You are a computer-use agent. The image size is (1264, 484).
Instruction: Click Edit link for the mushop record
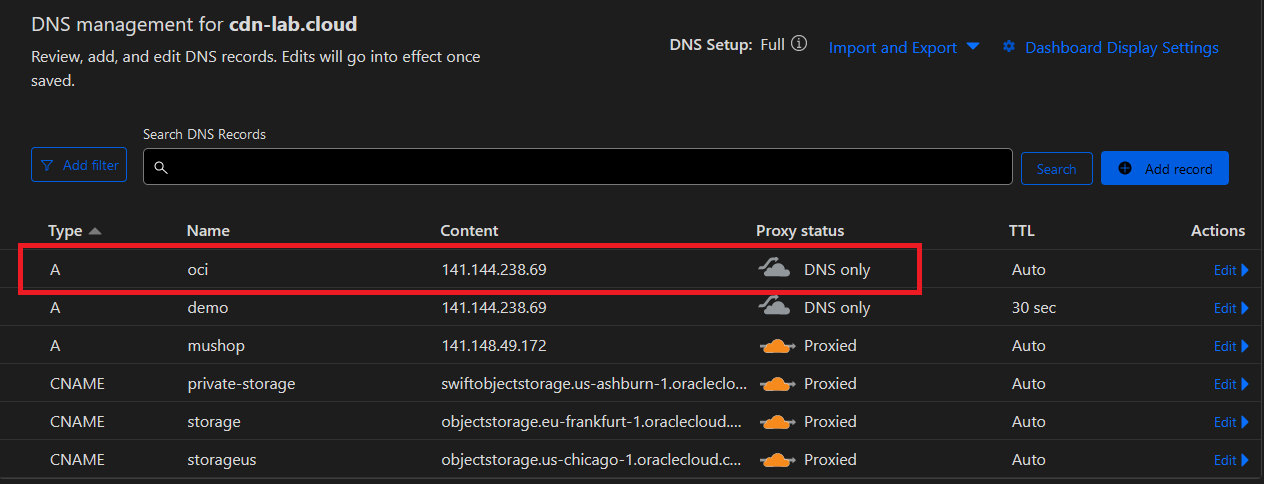coord(1225,346)
